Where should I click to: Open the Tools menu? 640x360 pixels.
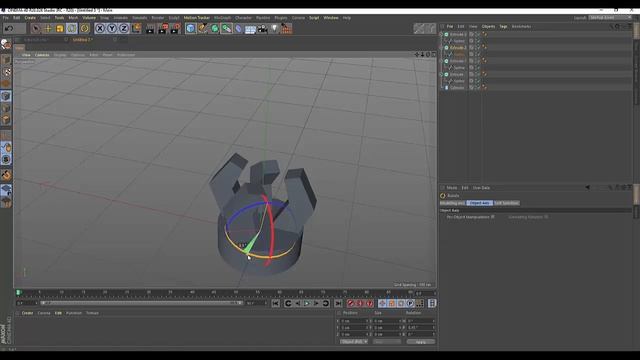click(x=59, y=18)
